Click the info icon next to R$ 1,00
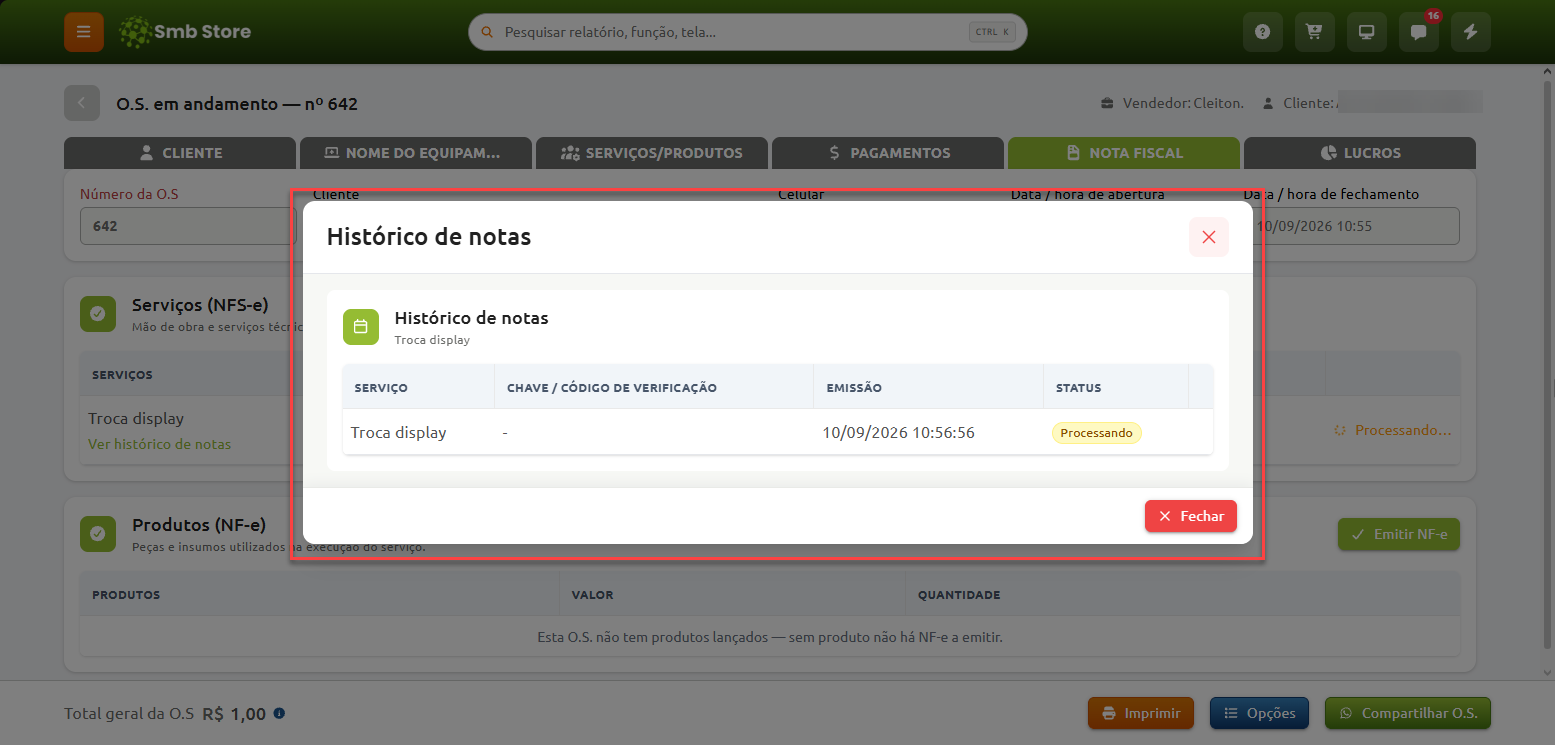 point(279,714)
